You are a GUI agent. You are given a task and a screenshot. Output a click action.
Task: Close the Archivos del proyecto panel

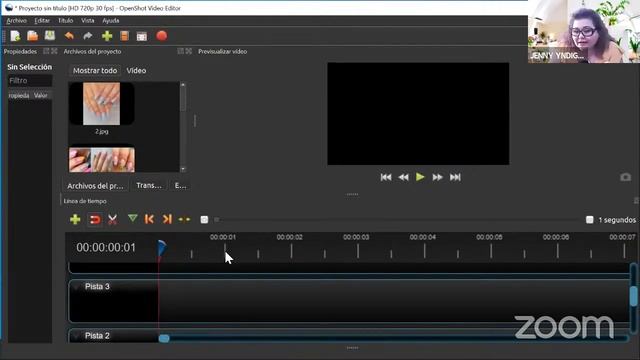coord(189,51)
